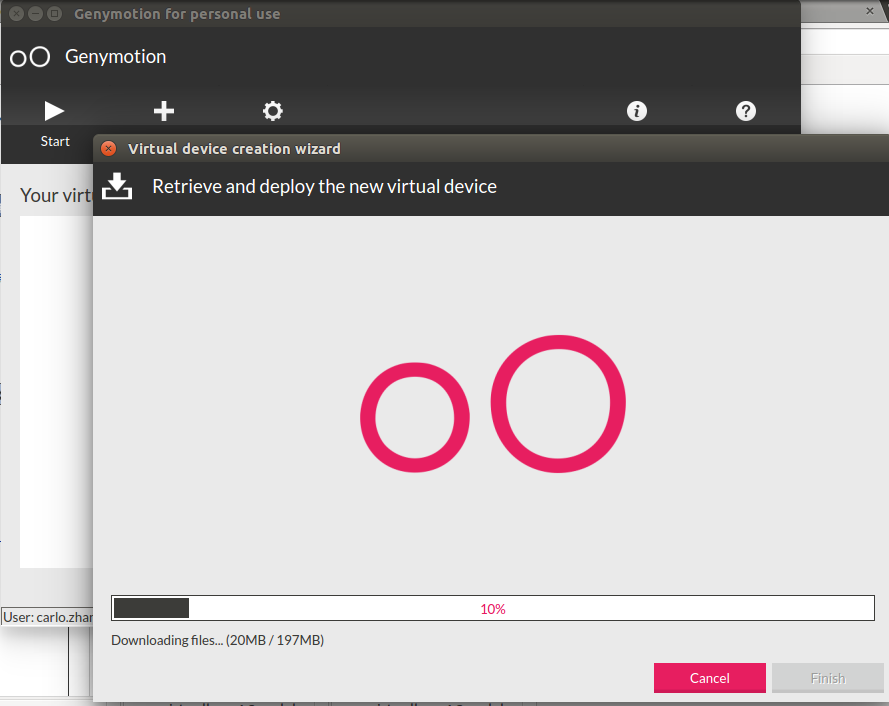Close the background window with top-right X
This screenshot has width=889, height=706.
click(870, 11)
